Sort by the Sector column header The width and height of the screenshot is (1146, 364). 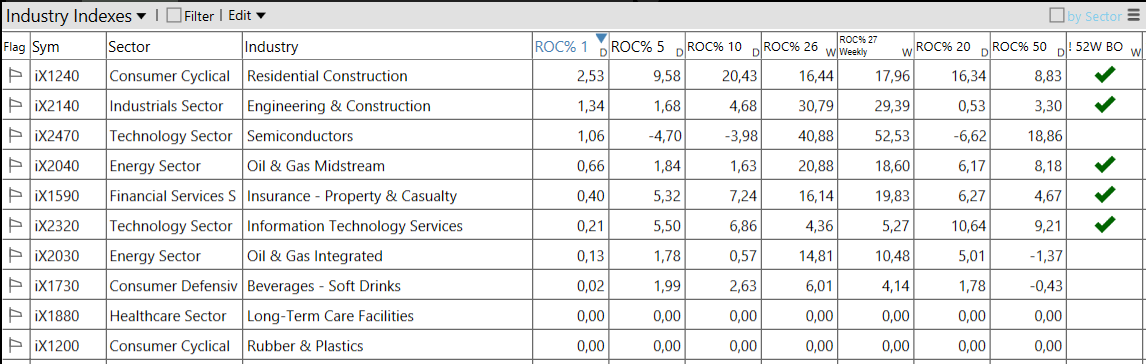point(174,47)
